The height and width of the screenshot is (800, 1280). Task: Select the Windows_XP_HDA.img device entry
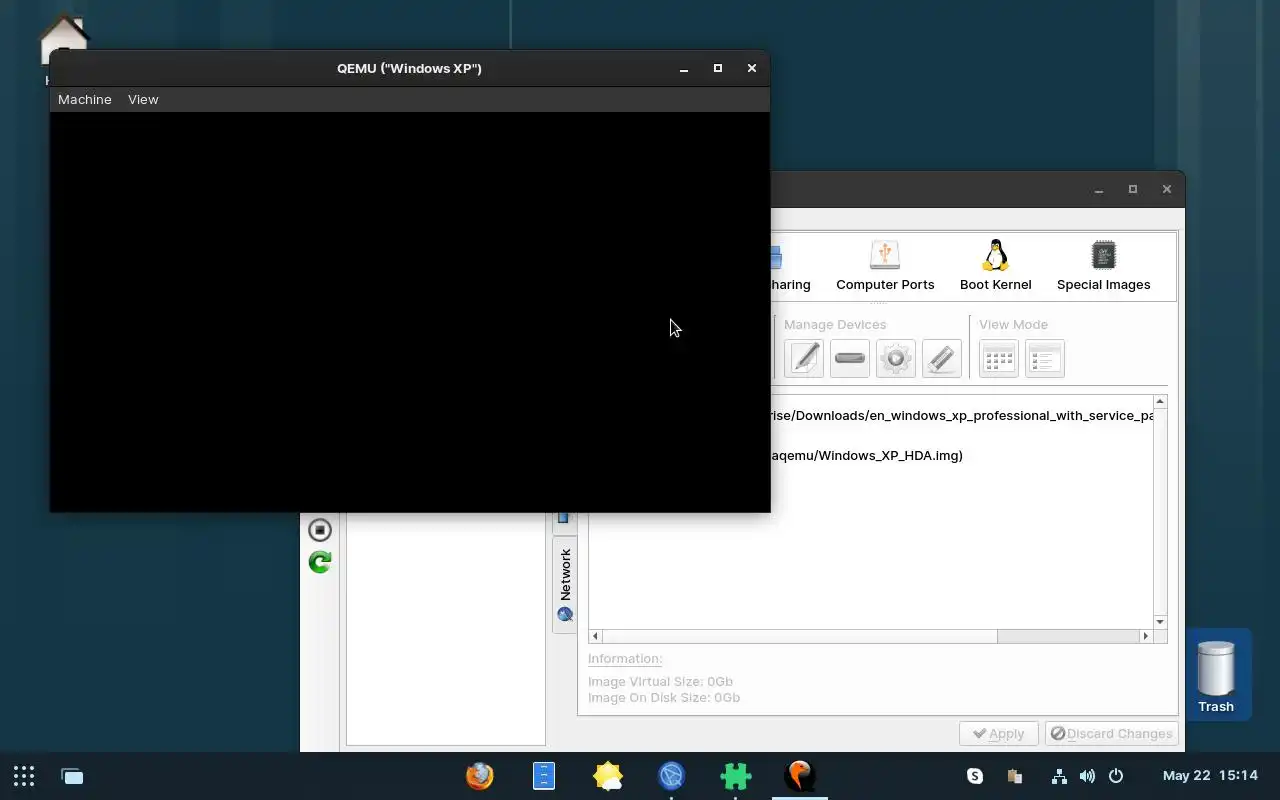(x=866, y=455)
